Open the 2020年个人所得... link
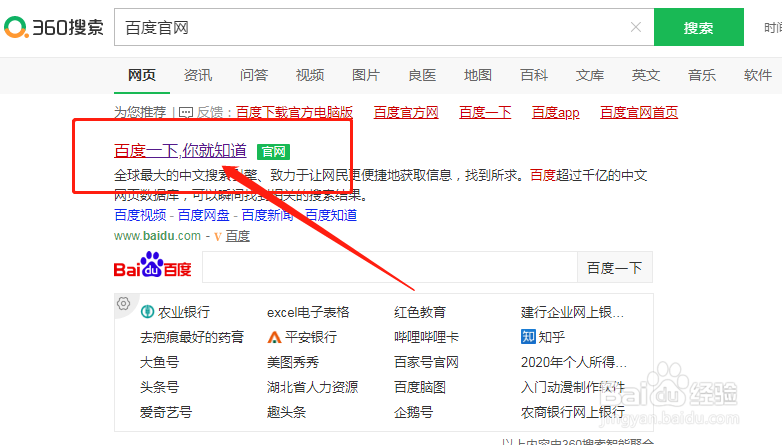782x445 pixels. tap(574, 362)
